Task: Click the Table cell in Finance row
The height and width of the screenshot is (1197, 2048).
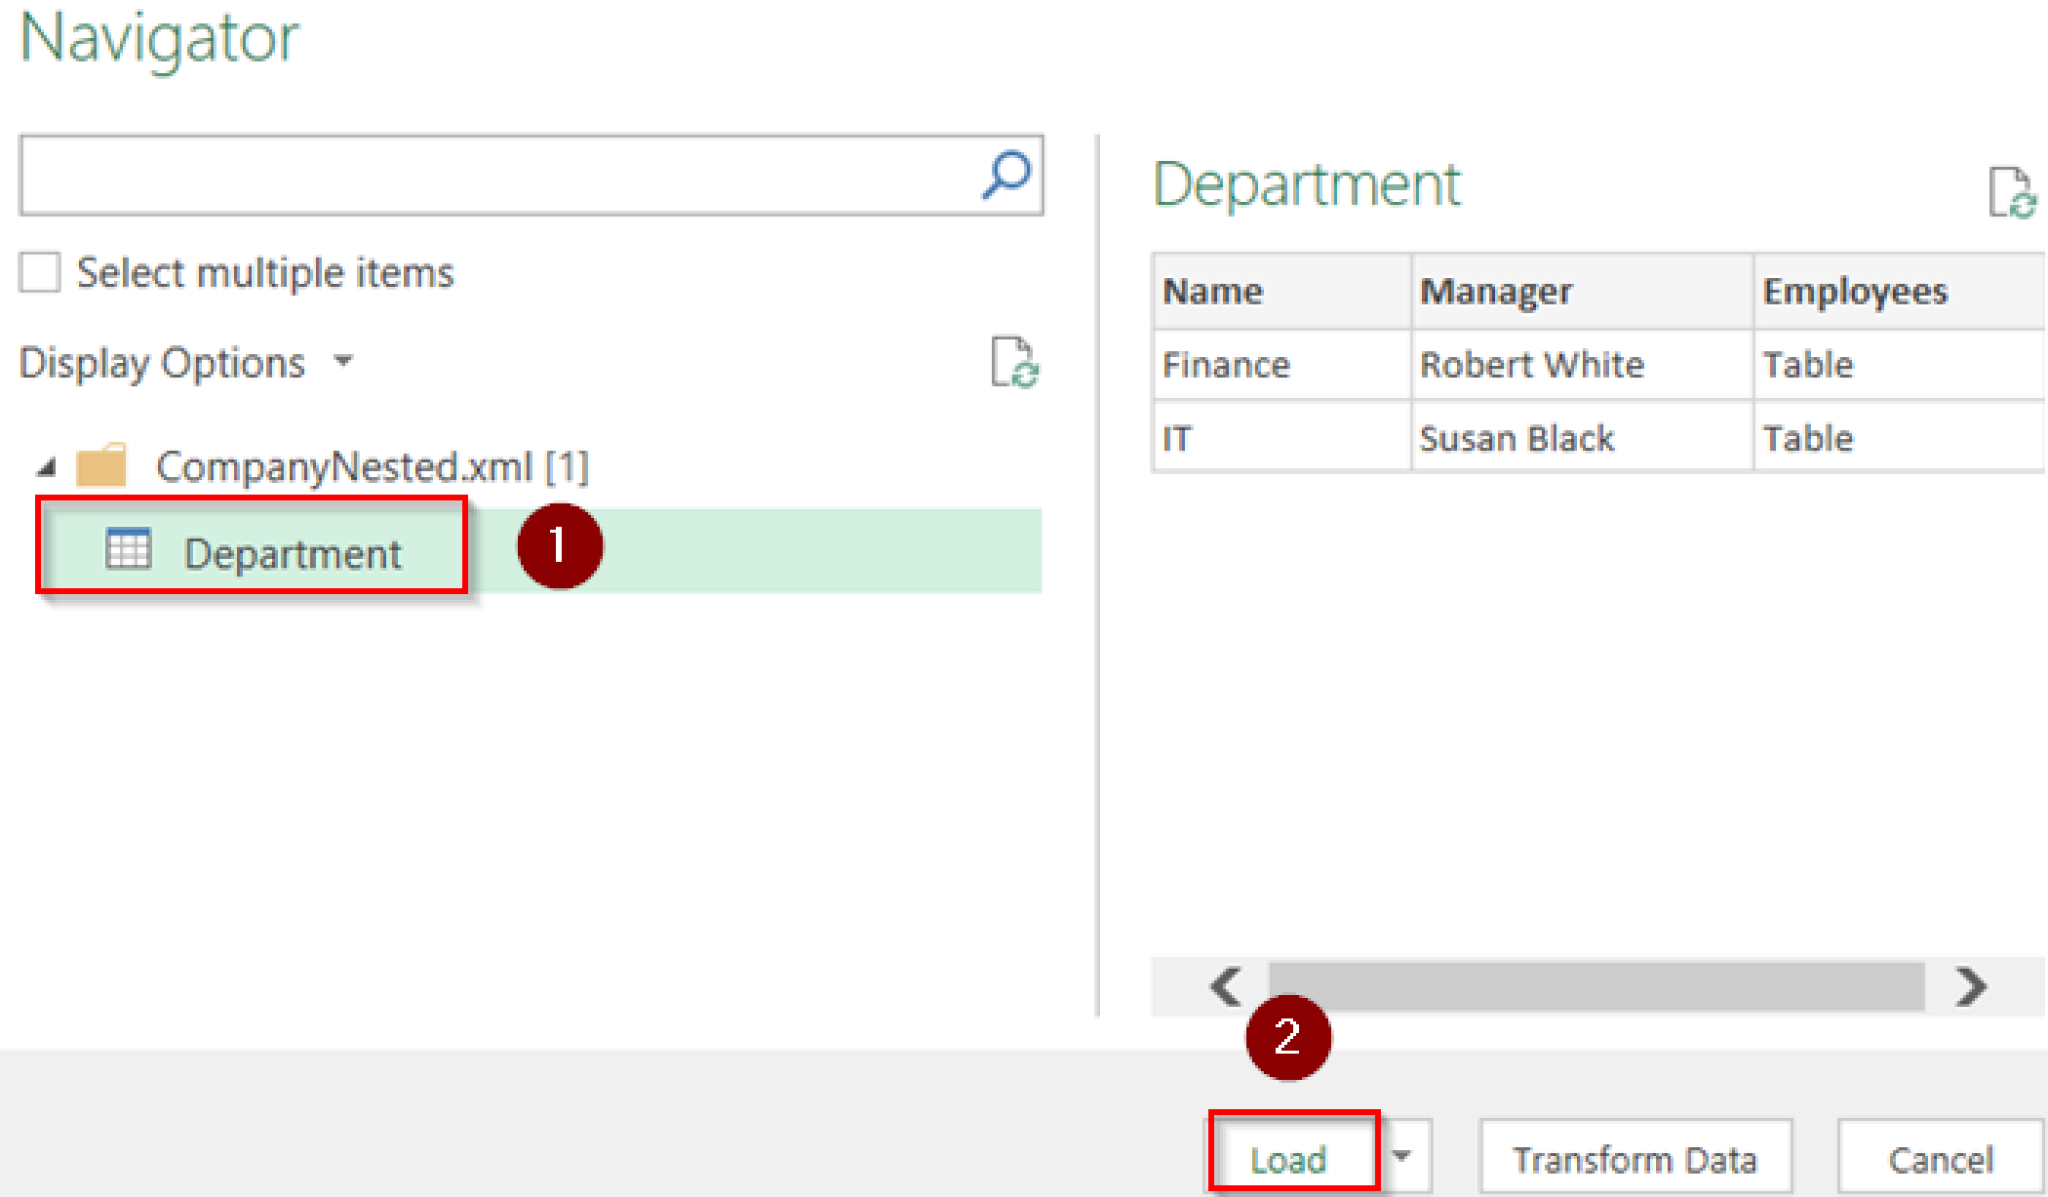Action: 1808,364
